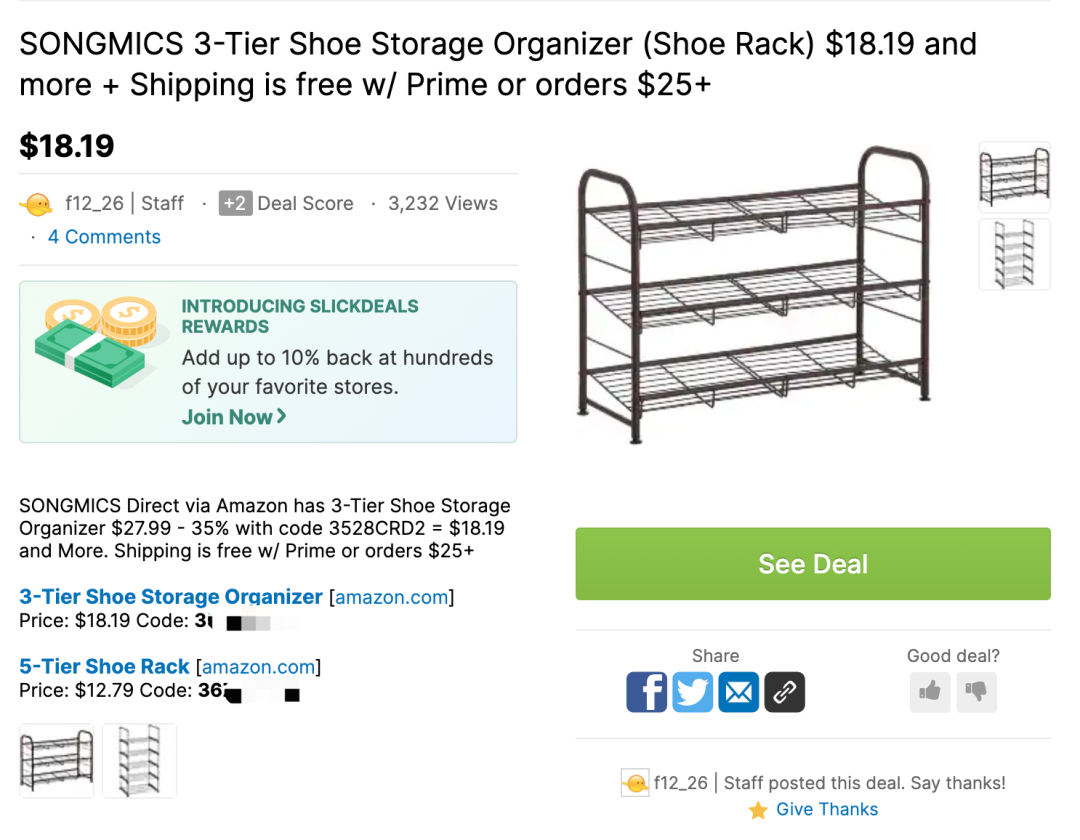Share deal by email envelope icon
Screen dimensions: 1080x840
pos(738,691)
